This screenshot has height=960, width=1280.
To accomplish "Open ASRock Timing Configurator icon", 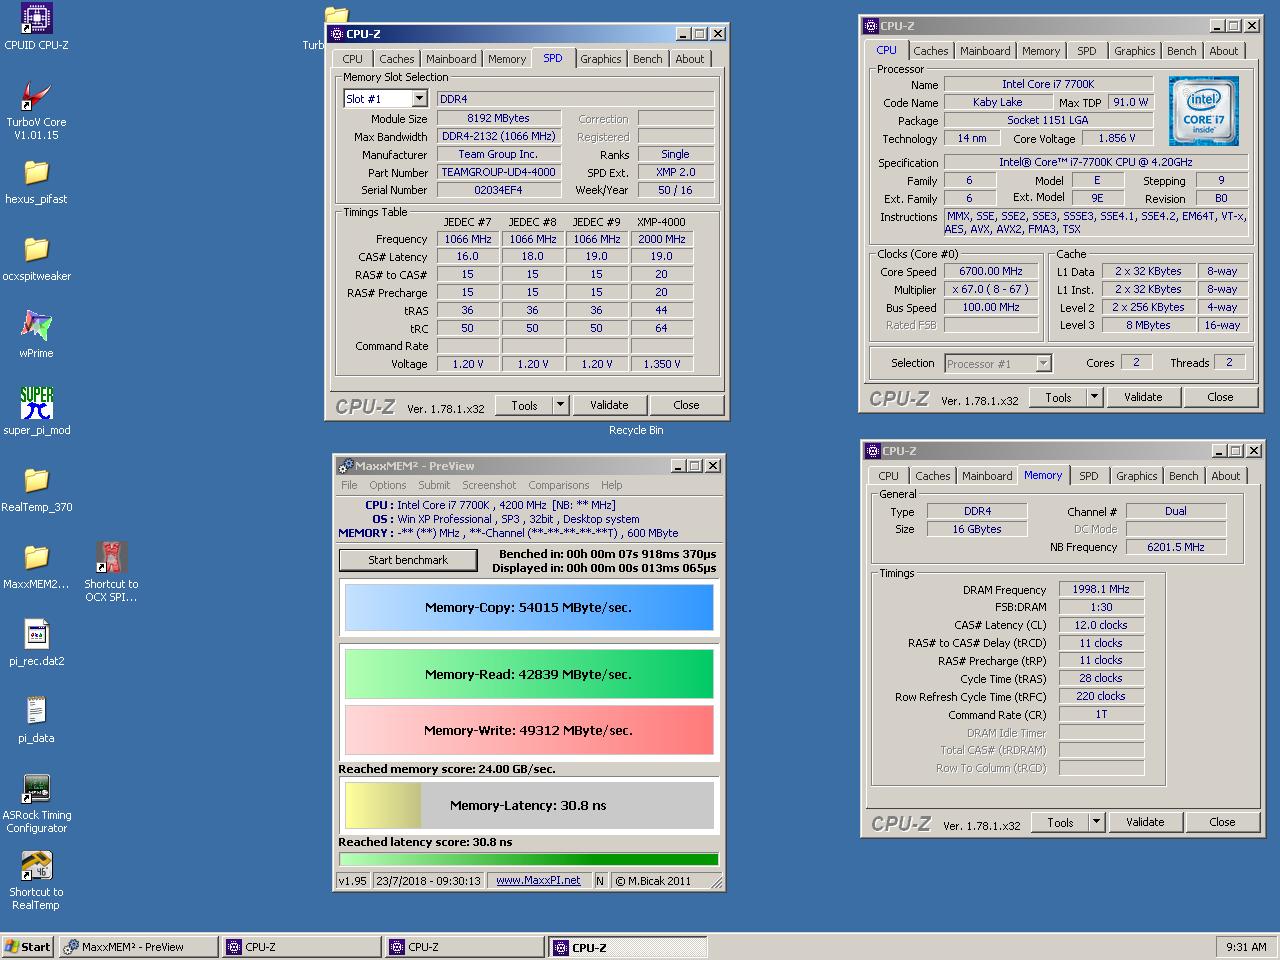I will click(36, 789).
